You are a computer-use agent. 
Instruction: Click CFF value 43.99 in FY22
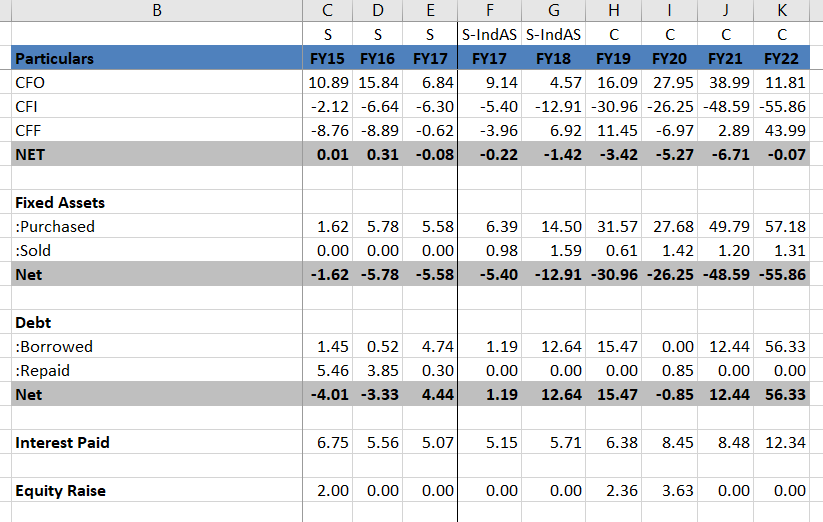[786, 130]
